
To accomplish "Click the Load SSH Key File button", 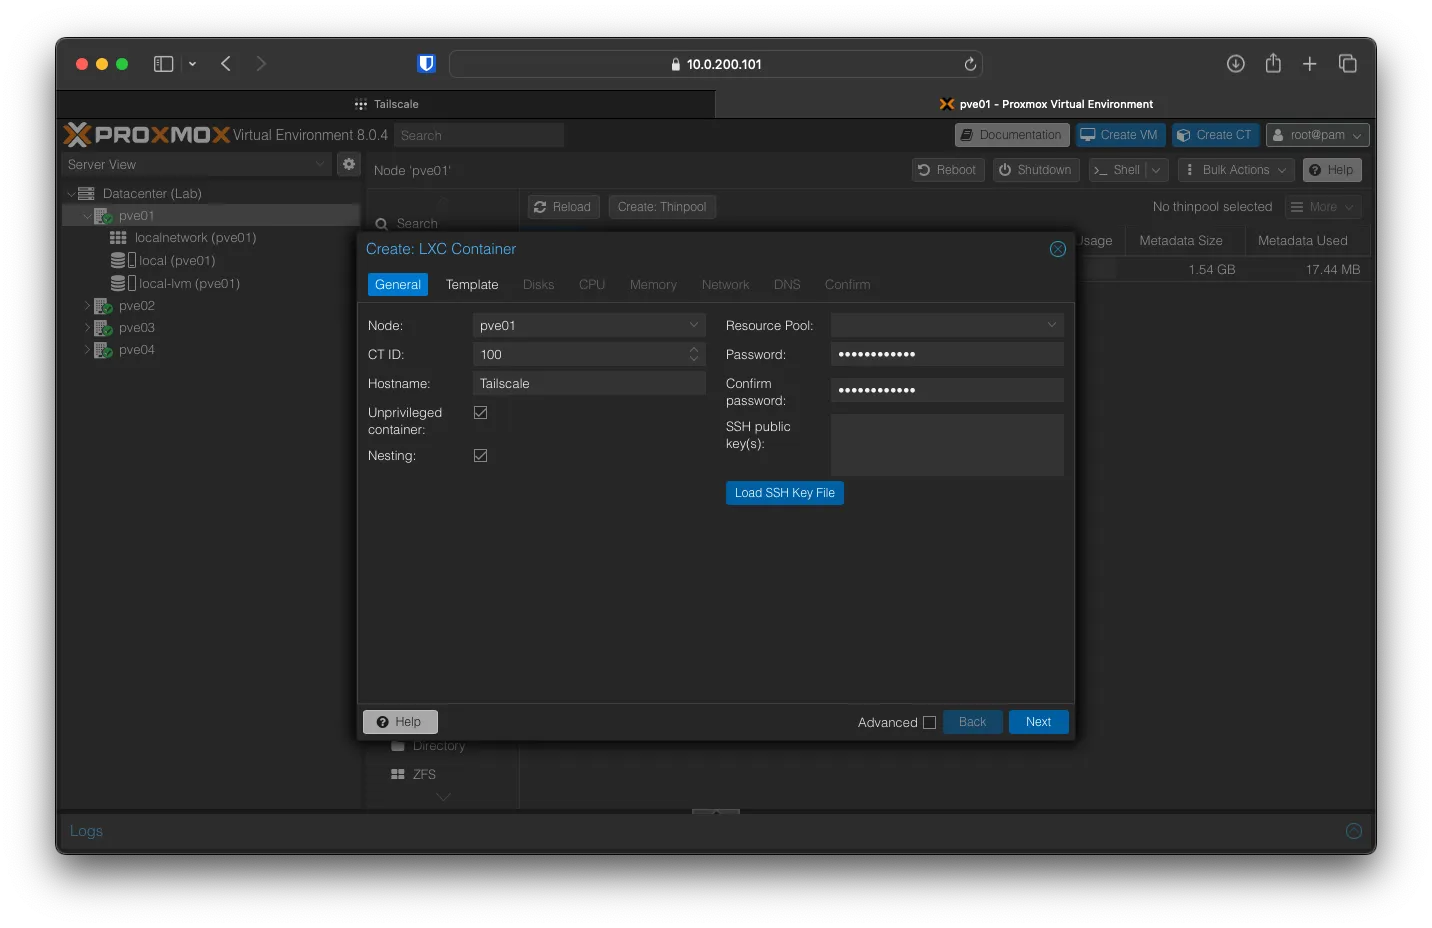I will click(x=785, y=493).
